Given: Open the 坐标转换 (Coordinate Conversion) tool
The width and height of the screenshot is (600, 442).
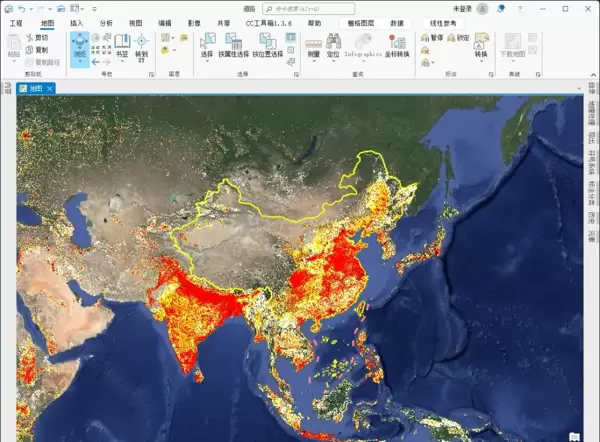Looking at the screenshot, I should [396, 46].
